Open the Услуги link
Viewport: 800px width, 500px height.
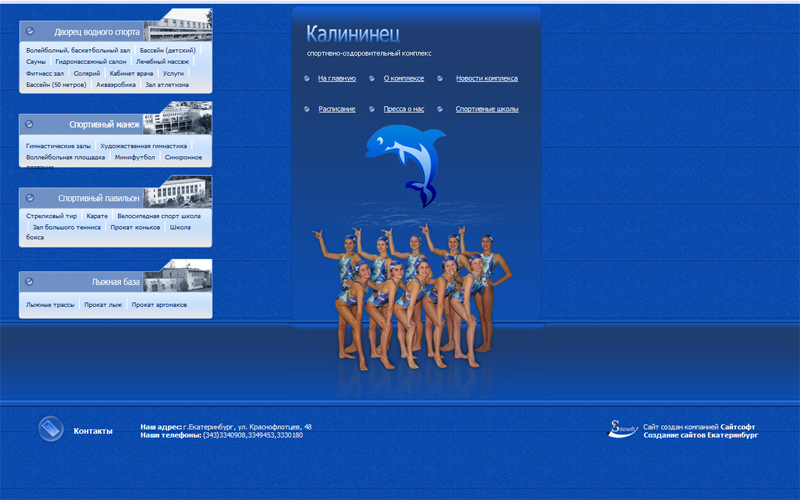(x=173, y=73)
